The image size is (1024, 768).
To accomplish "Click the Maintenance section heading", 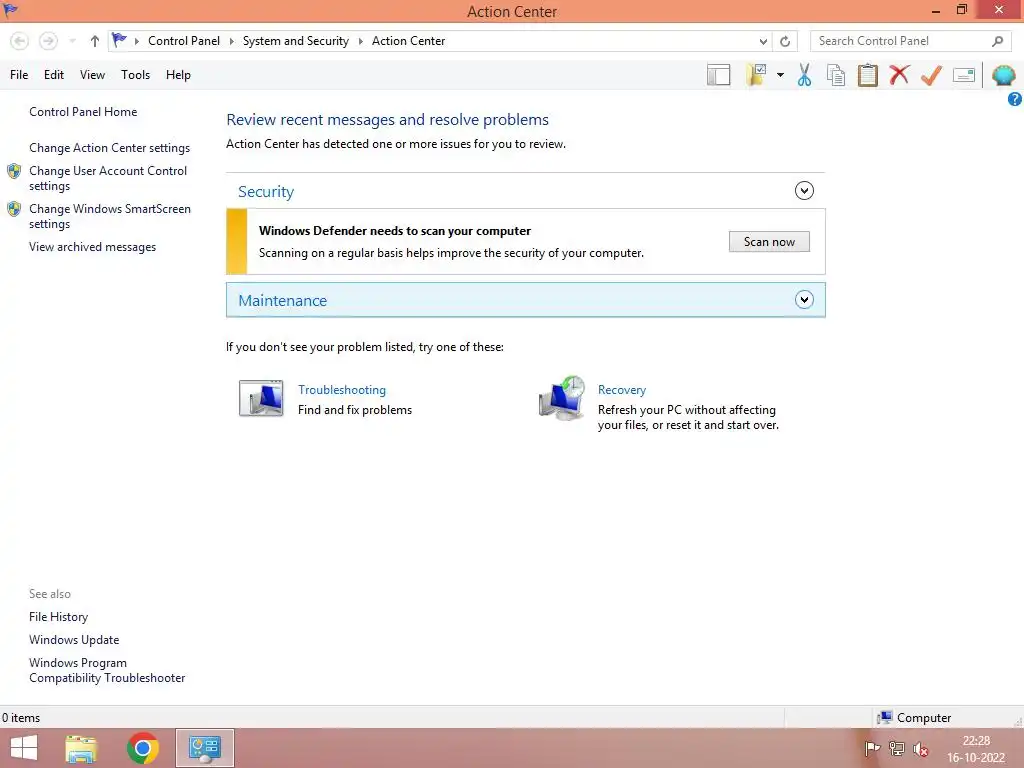I will click(x=282, y=300).
